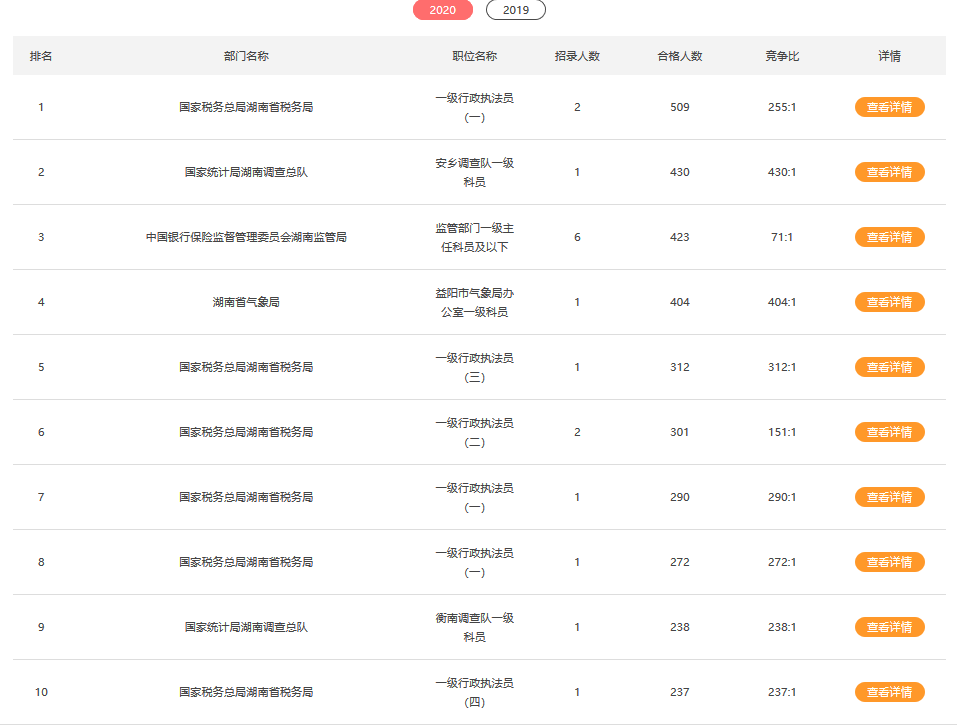Image resolution: width=957 pixels, height=725 pixels.
Task: View details for rank 10 row
Action: click(889, 692)
